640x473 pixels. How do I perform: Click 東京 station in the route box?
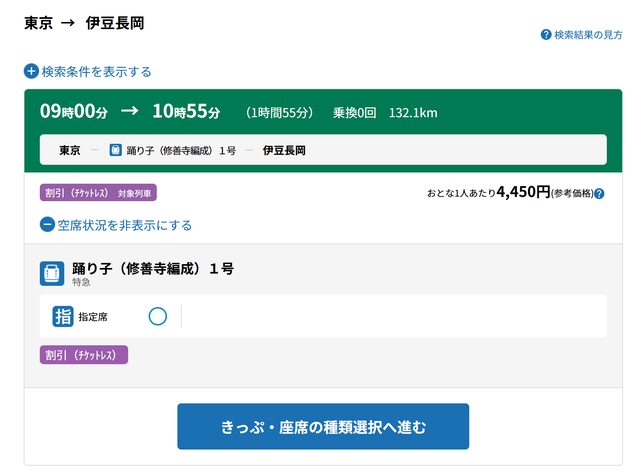70,150
